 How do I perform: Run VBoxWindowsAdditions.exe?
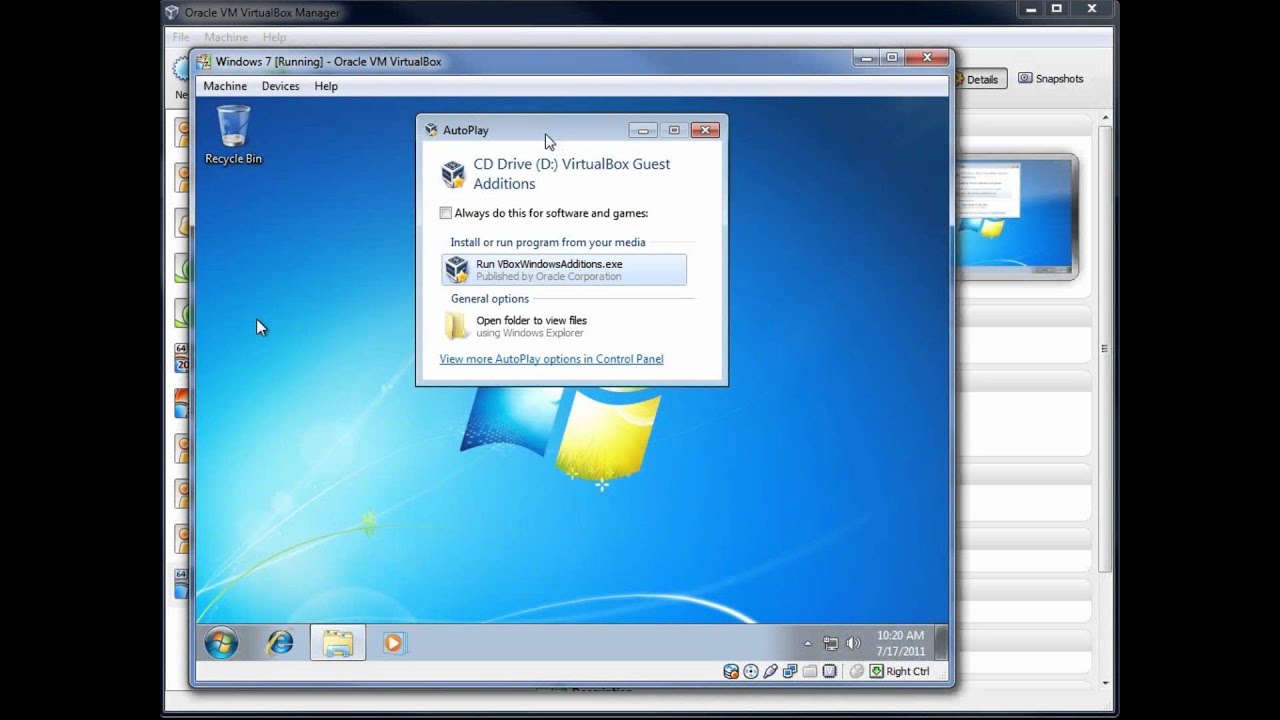(564, 270)
